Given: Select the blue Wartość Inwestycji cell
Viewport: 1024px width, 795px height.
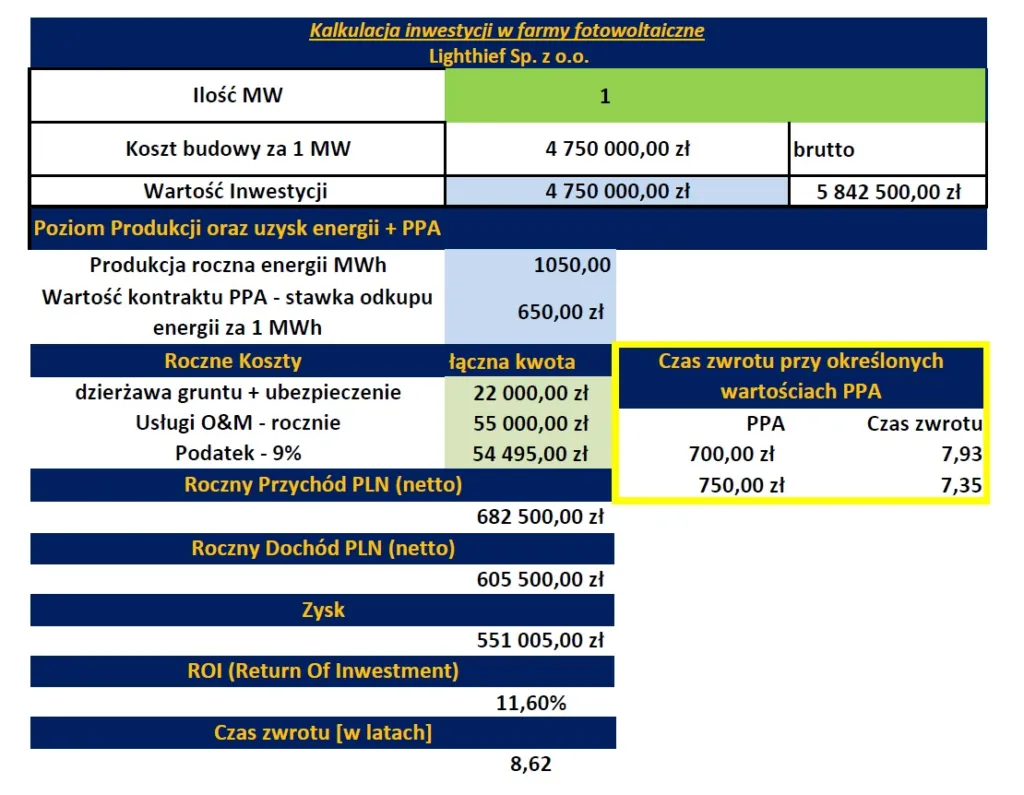Looking at the screenshot, I should (x=617, y=191).
